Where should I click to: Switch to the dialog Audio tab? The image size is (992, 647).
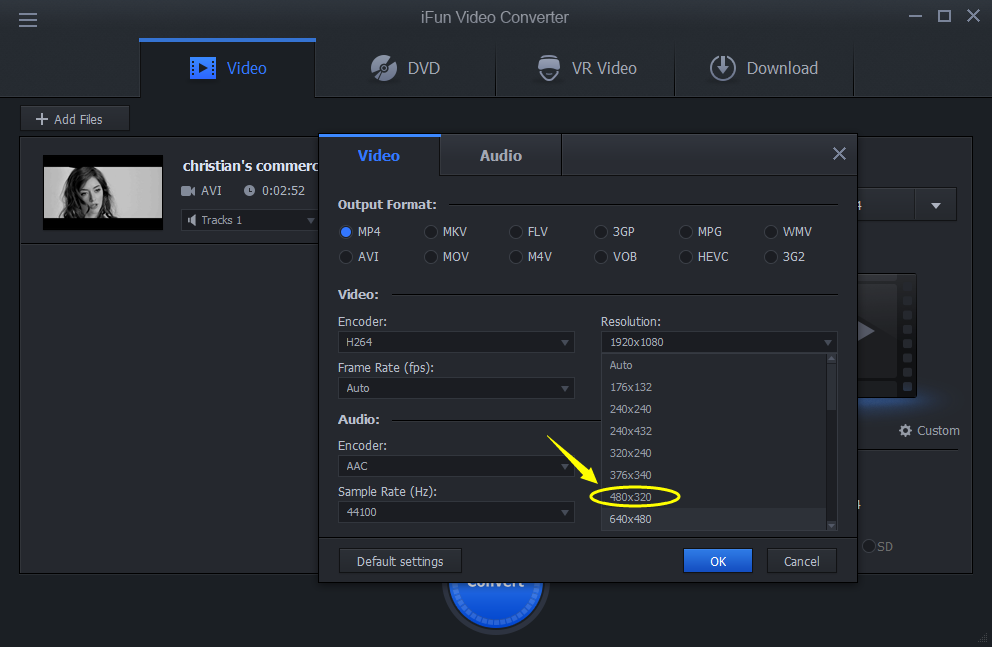point(500,156)
